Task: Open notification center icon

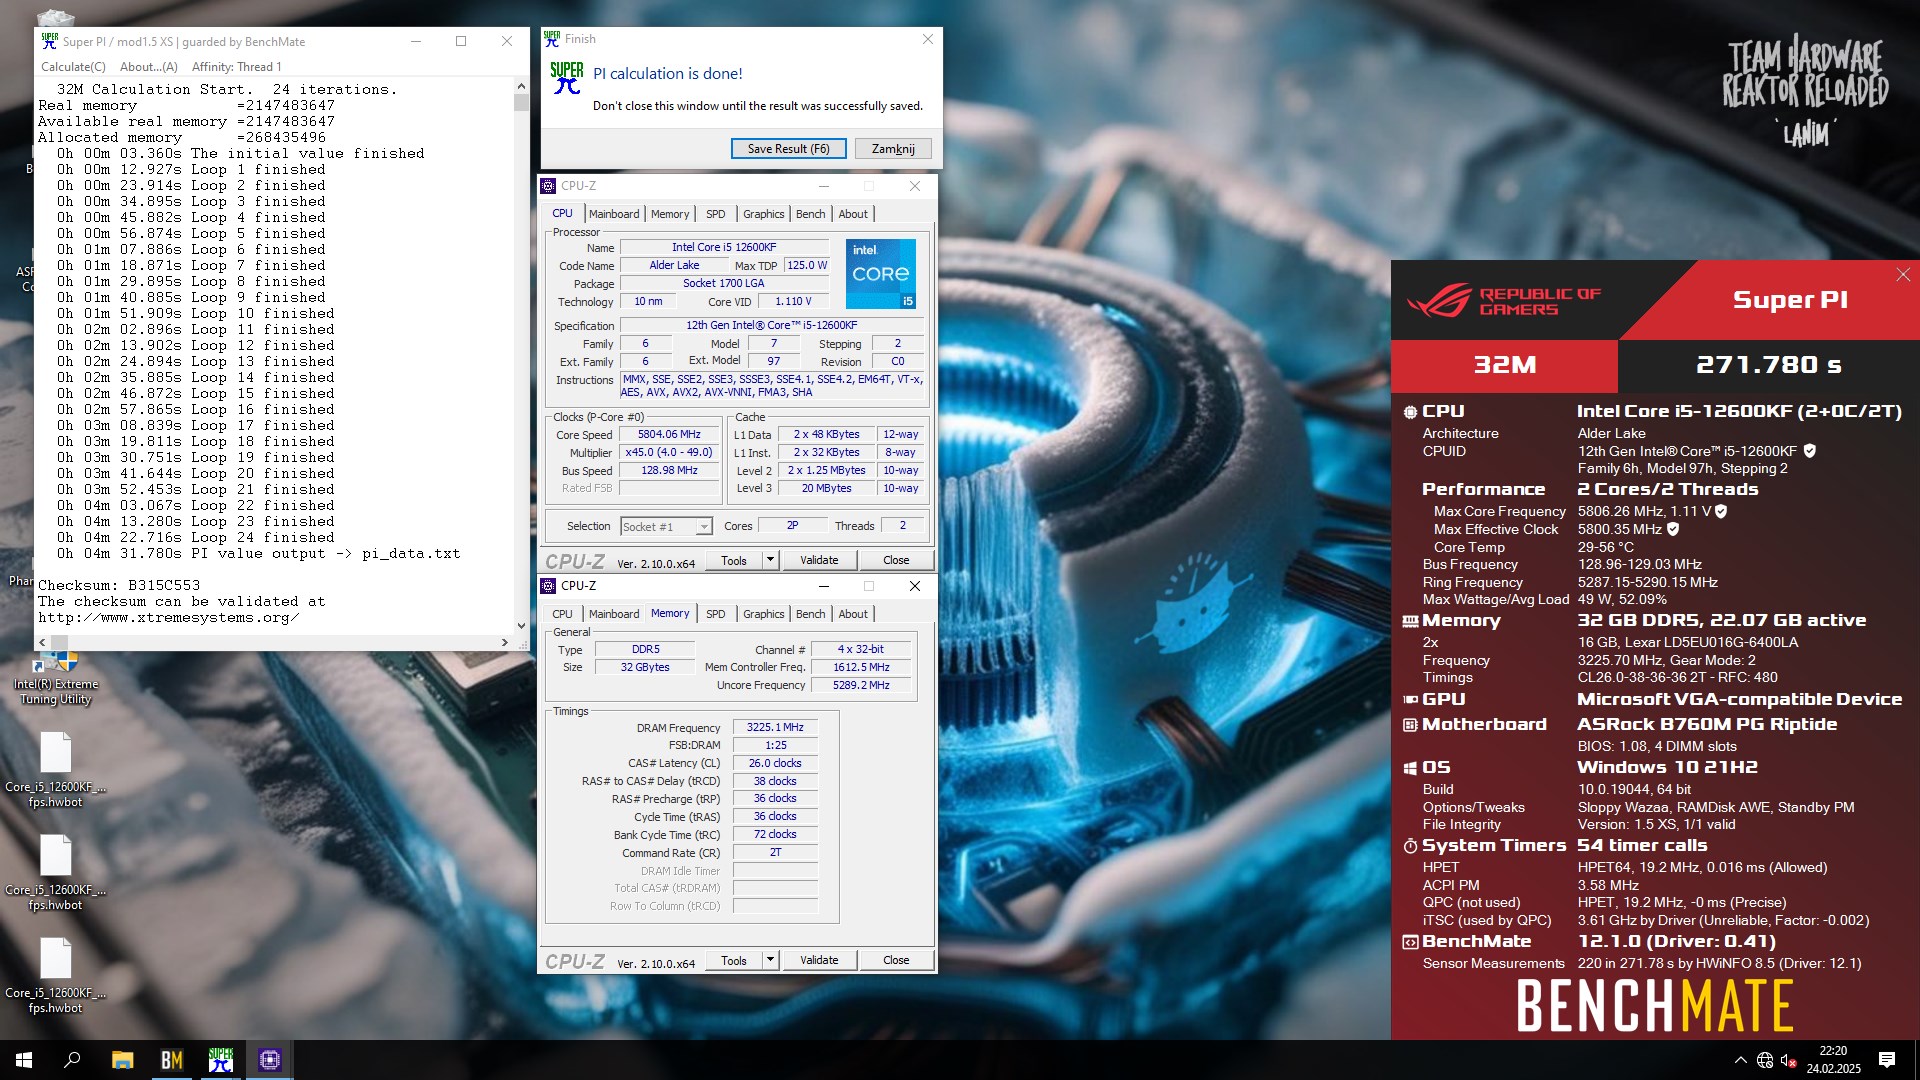Action: pyautogui.click(x=1887, y=1060)
